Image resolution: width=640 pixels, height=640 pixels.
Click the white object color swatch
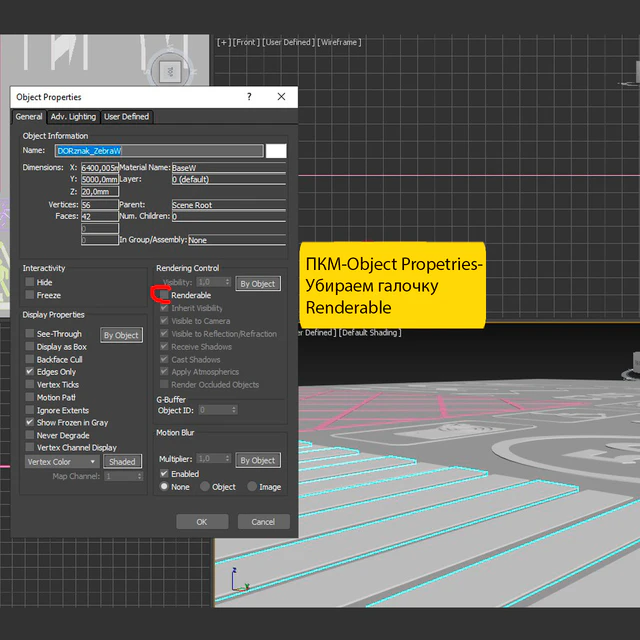point(276,151)
